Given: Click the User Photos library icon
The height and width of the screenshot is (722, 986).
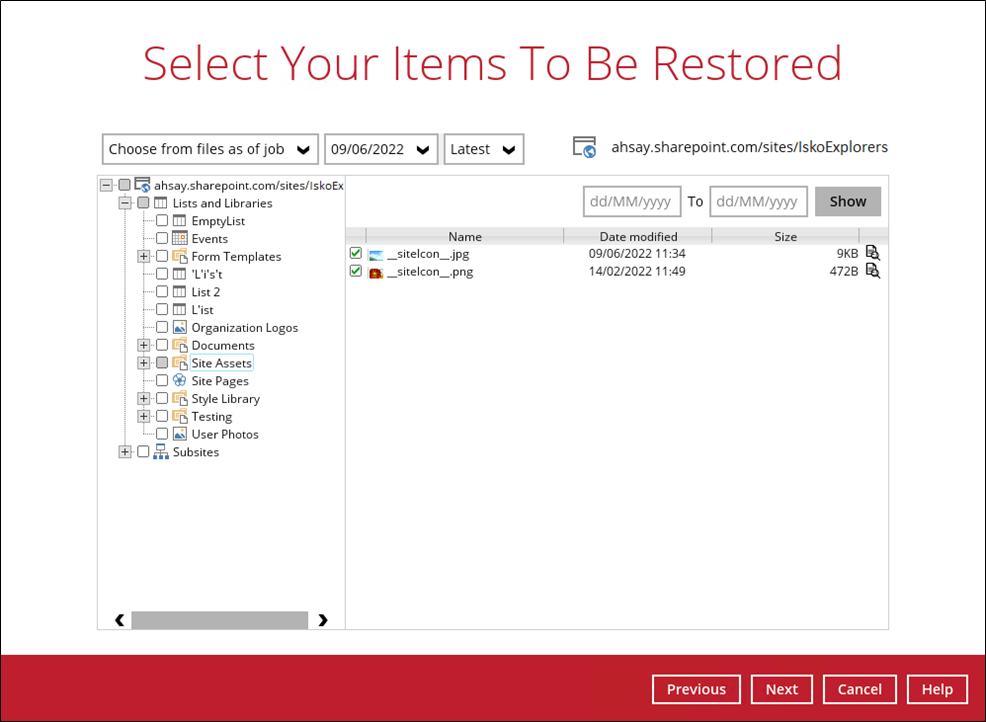Looking at the screenshot, I should [x=180, y=434].
